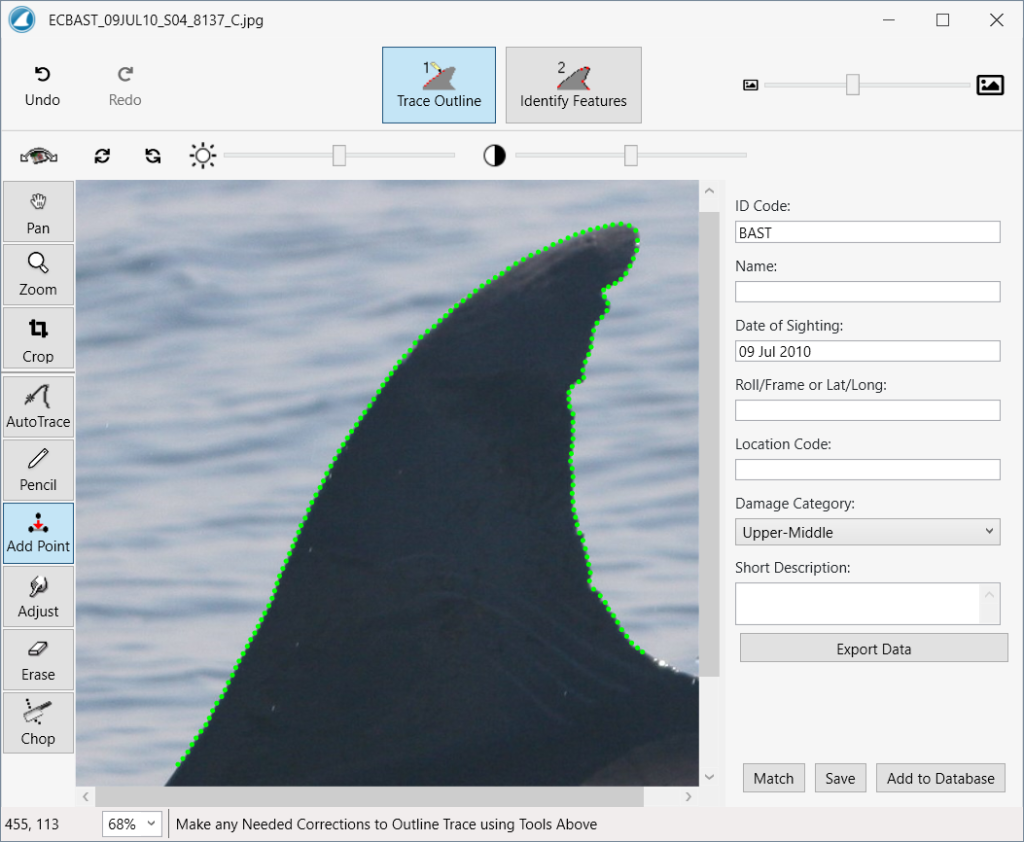Image resolution: width=1024 pixels, height=842 pixels.
Task: Run the AutoTrace tool
Action: (x=38, y=405)
